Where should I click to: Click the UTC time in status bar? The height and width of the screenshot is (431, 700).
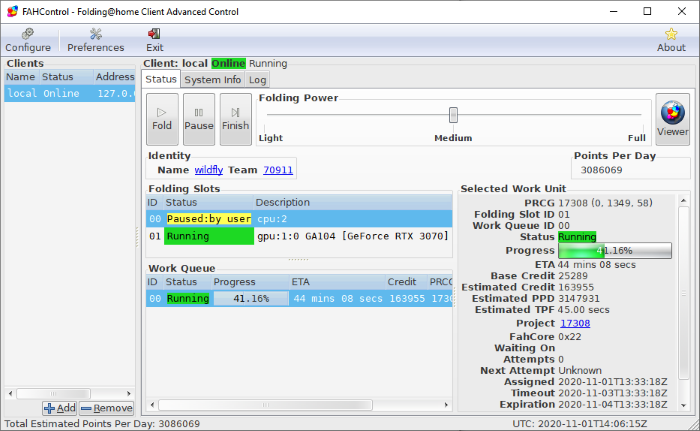tap(579, 424)
